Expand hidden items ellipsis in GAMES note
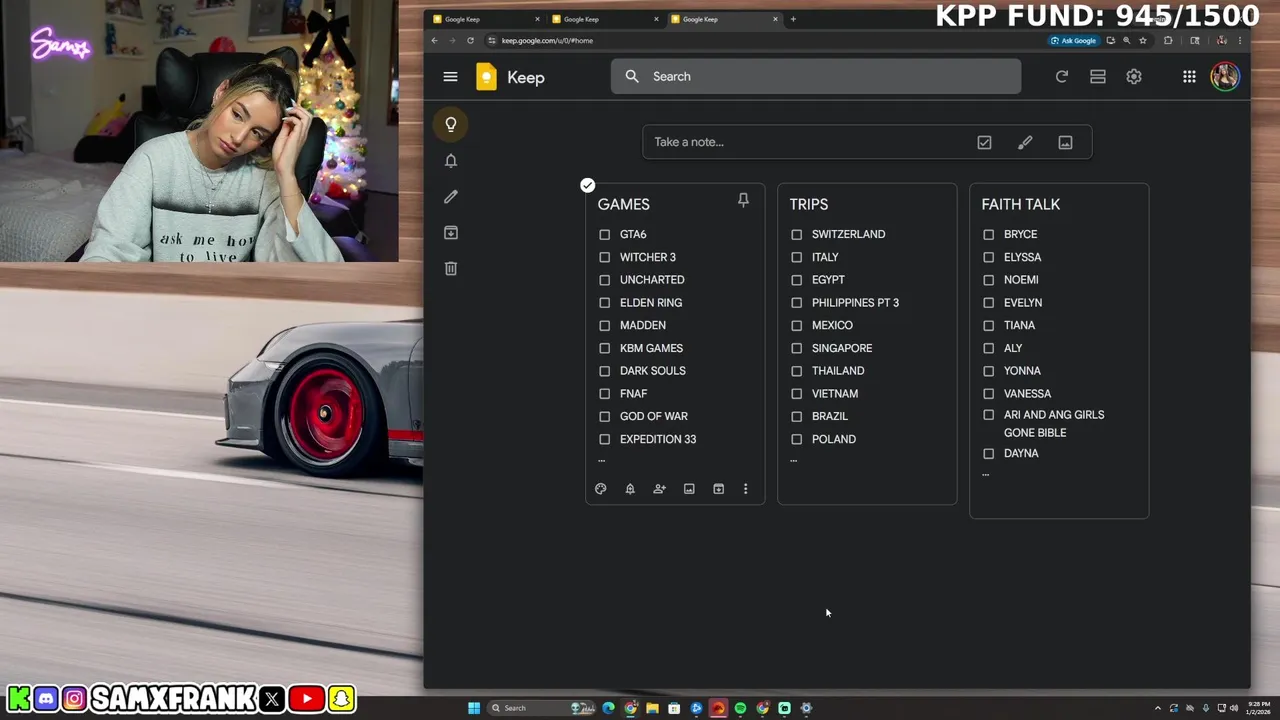 601,461
